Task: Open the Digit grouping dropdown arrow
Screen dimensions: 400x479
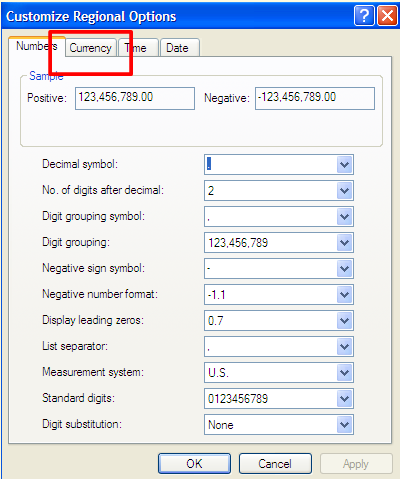Action: pos(344,243)
